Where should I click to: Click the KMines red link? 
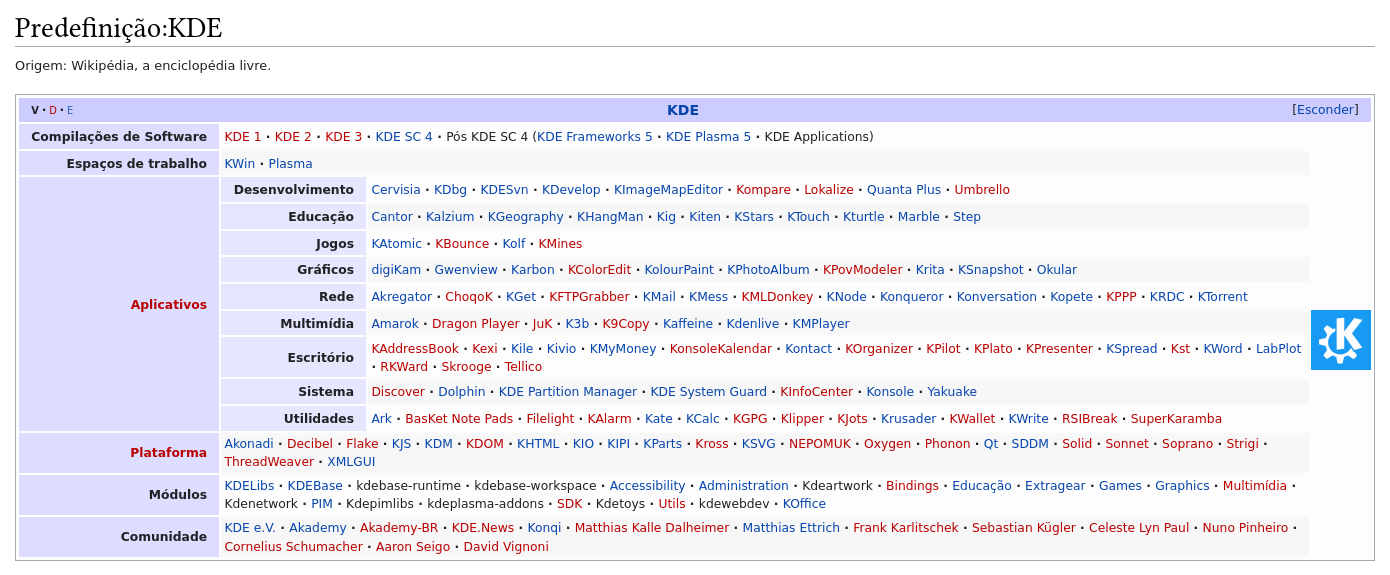pyautogui.click(x=560, y=244)
